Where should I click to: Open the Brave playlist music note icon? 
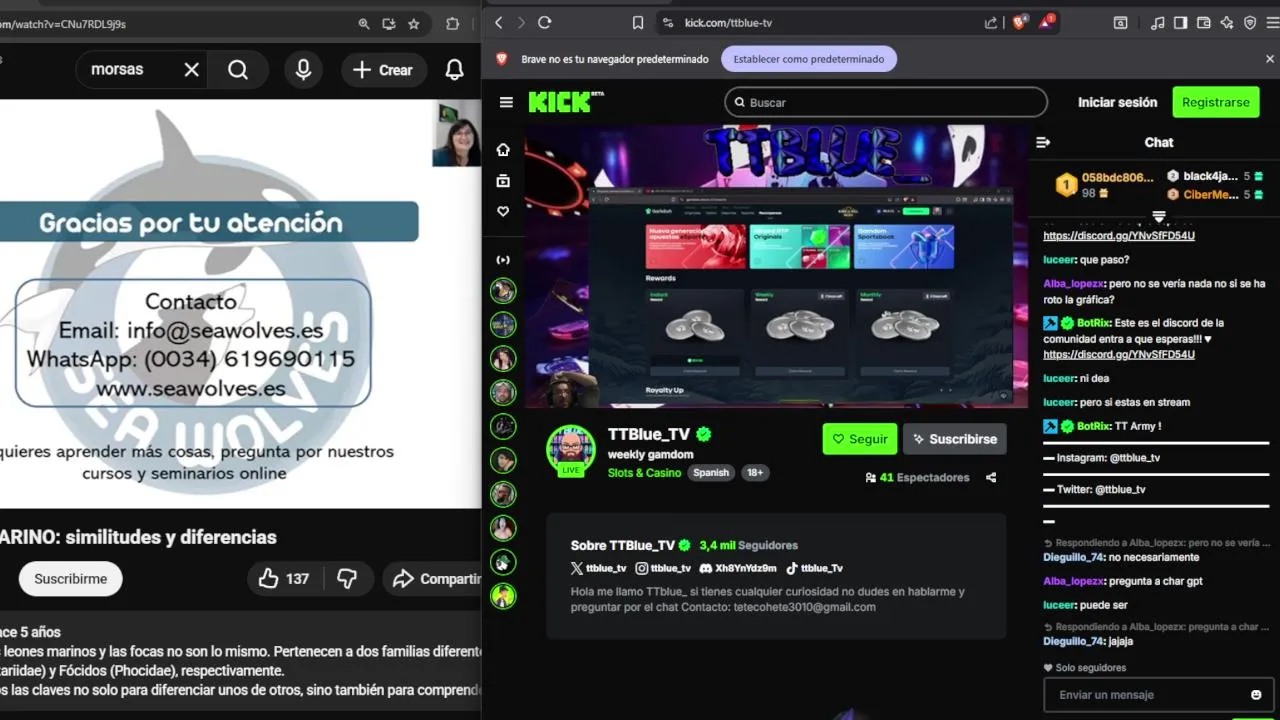coord(1158,22)
